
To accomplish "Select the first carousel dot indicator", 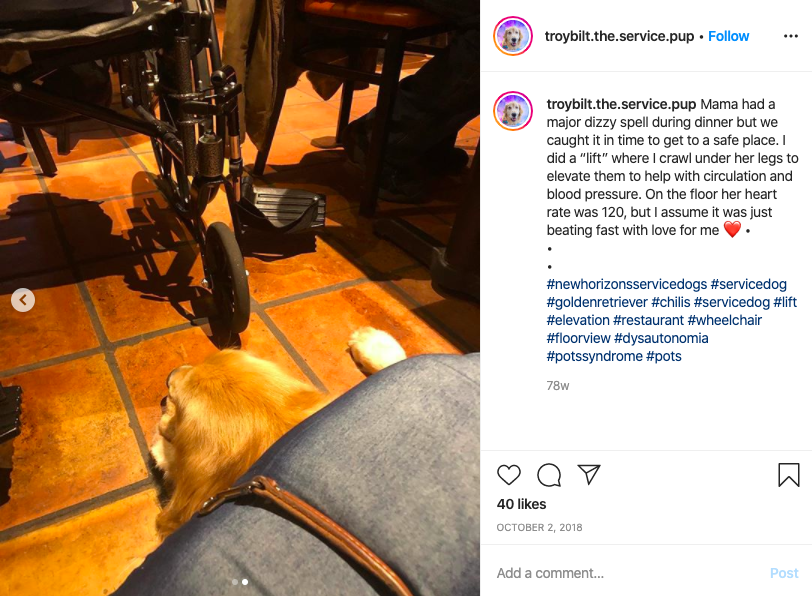I will [235, 582].
